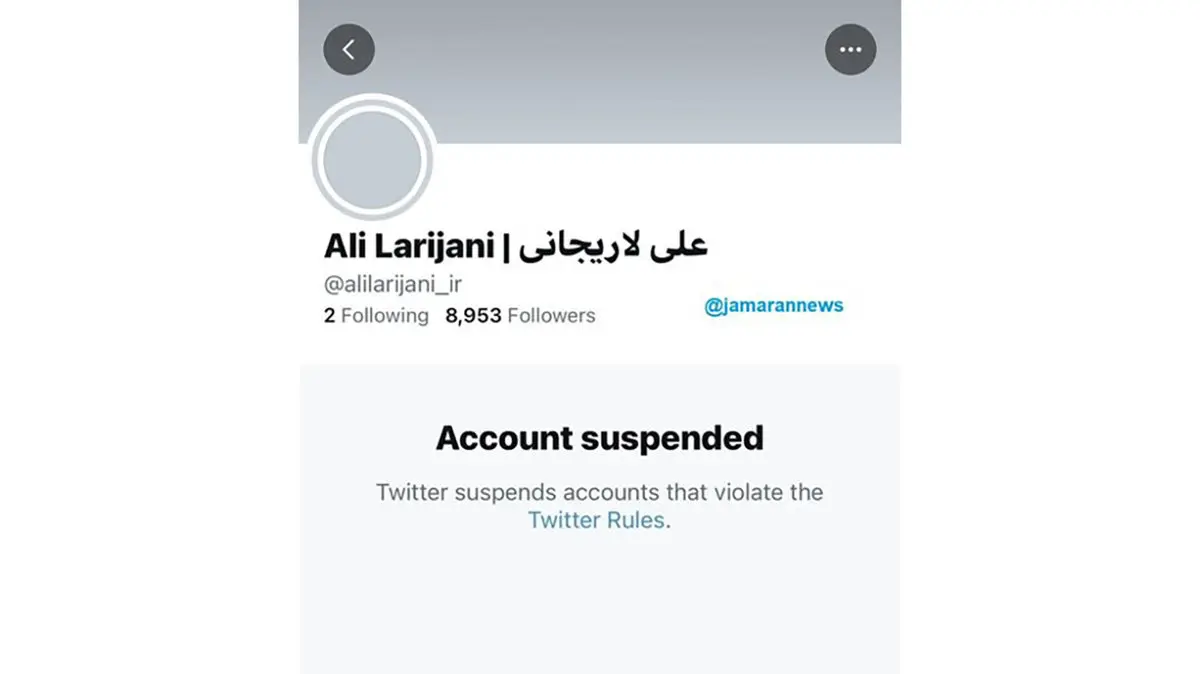Open the gray header banner image
Screen dimensions: 1200x674
coord(600,72)
